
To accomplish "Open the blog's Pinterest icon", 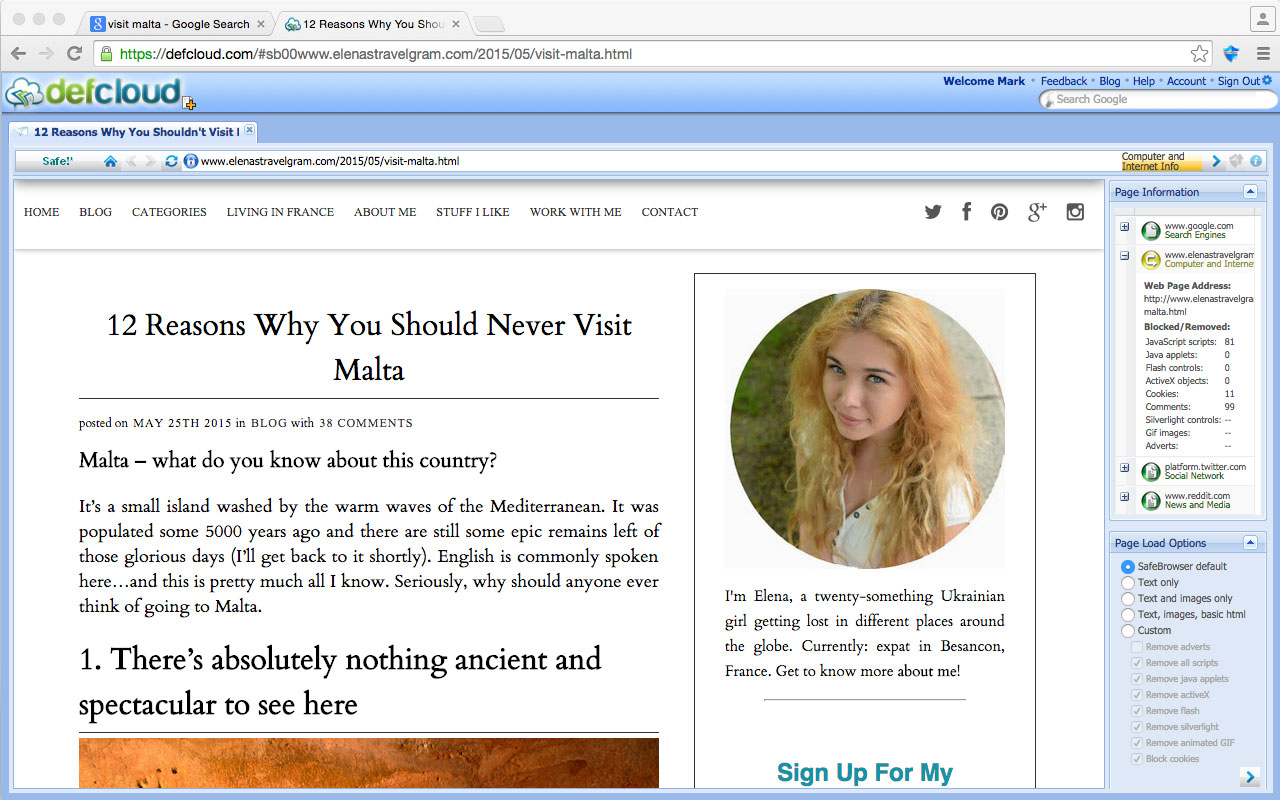I will click(999, 212).
